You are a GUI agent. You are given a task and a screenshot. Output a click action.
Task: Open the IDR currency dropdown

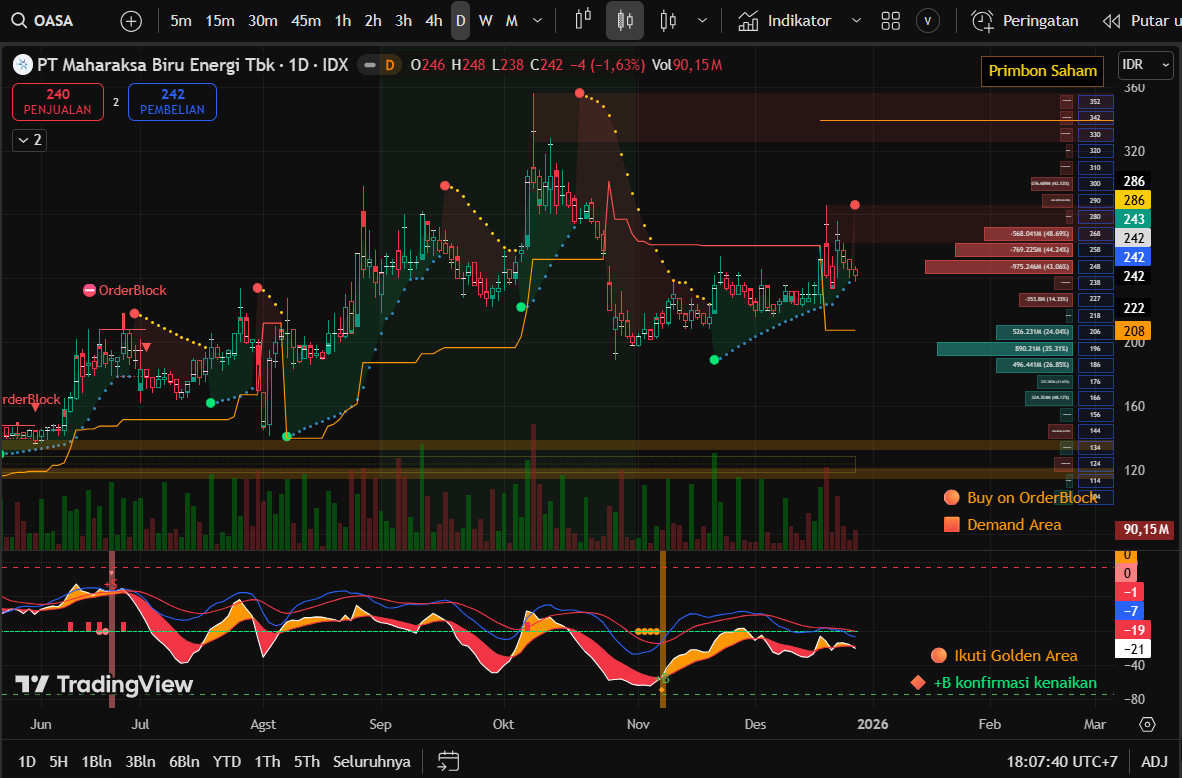coord(1145,65)
